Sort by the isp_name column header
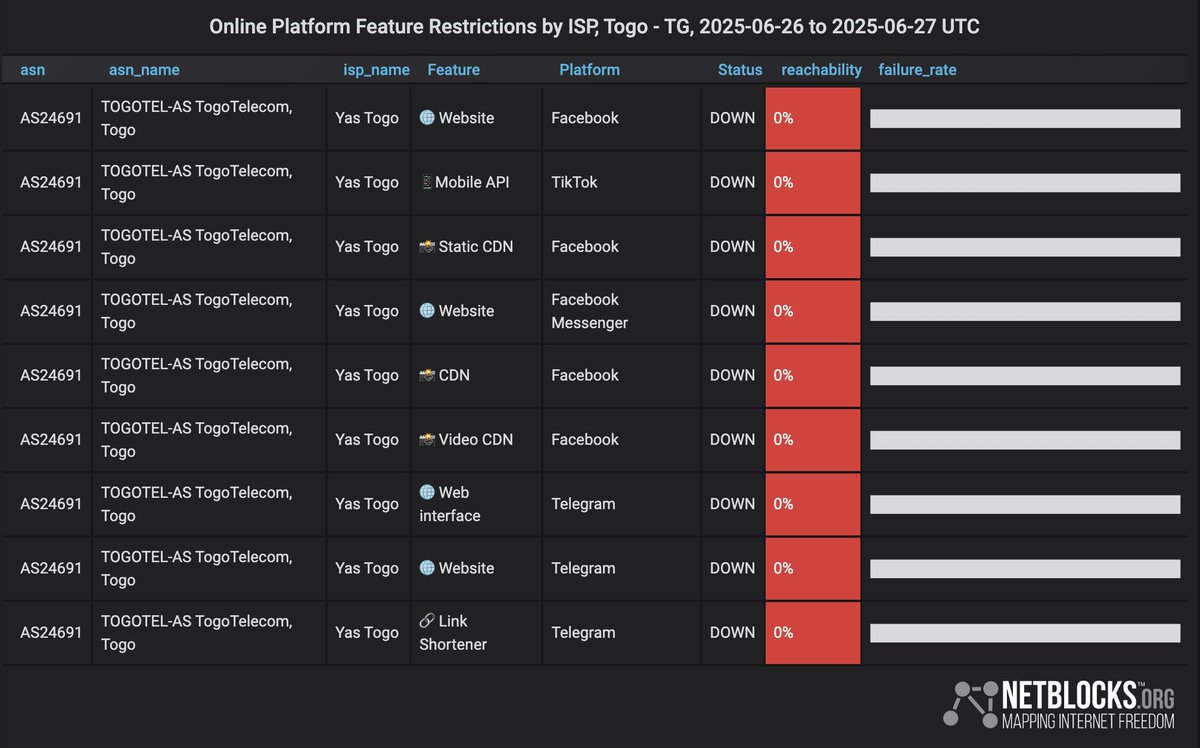 pyautogui.click(x=376, y=70)
